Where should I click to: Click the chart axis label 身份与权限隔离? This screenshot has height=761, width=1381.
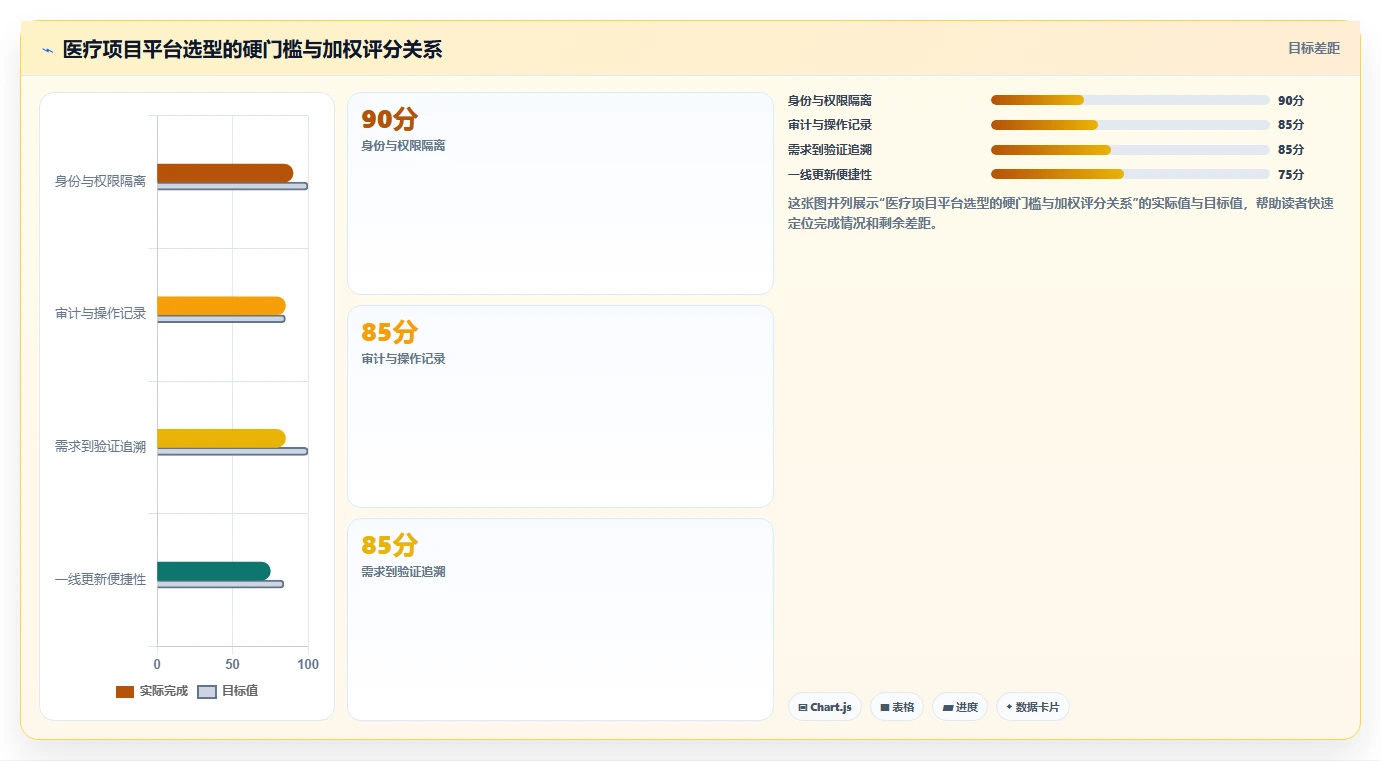point(100,181)
